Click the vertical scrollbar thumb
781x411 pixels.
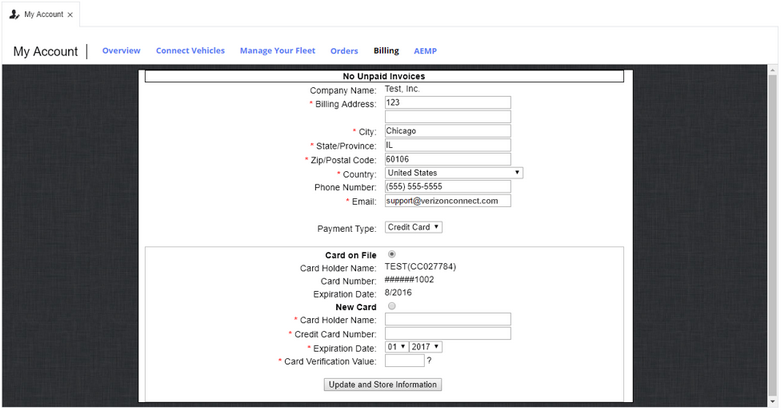tap(773, 234)
